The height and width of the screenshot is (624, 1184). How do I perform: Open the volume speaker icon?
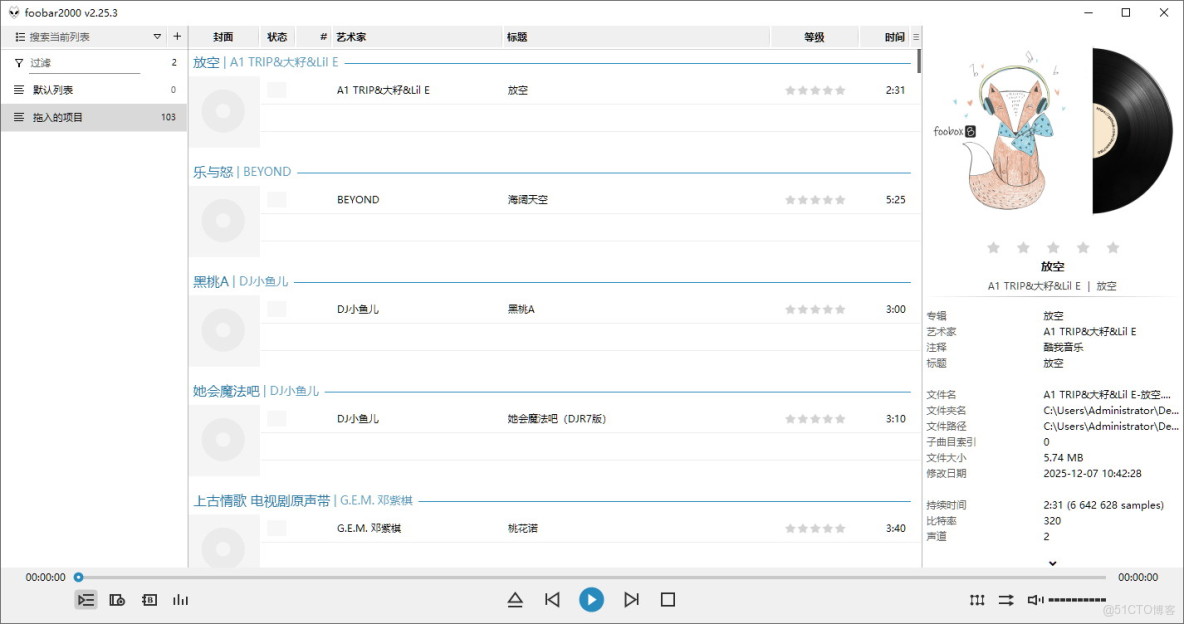click(x=1035, y=600)
